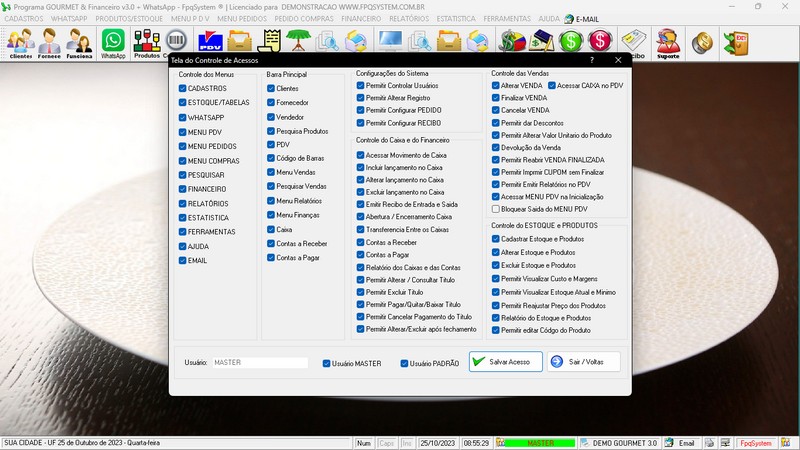Uncheck the ESTOQUE/TABELAS checkbox

[183, 103]
